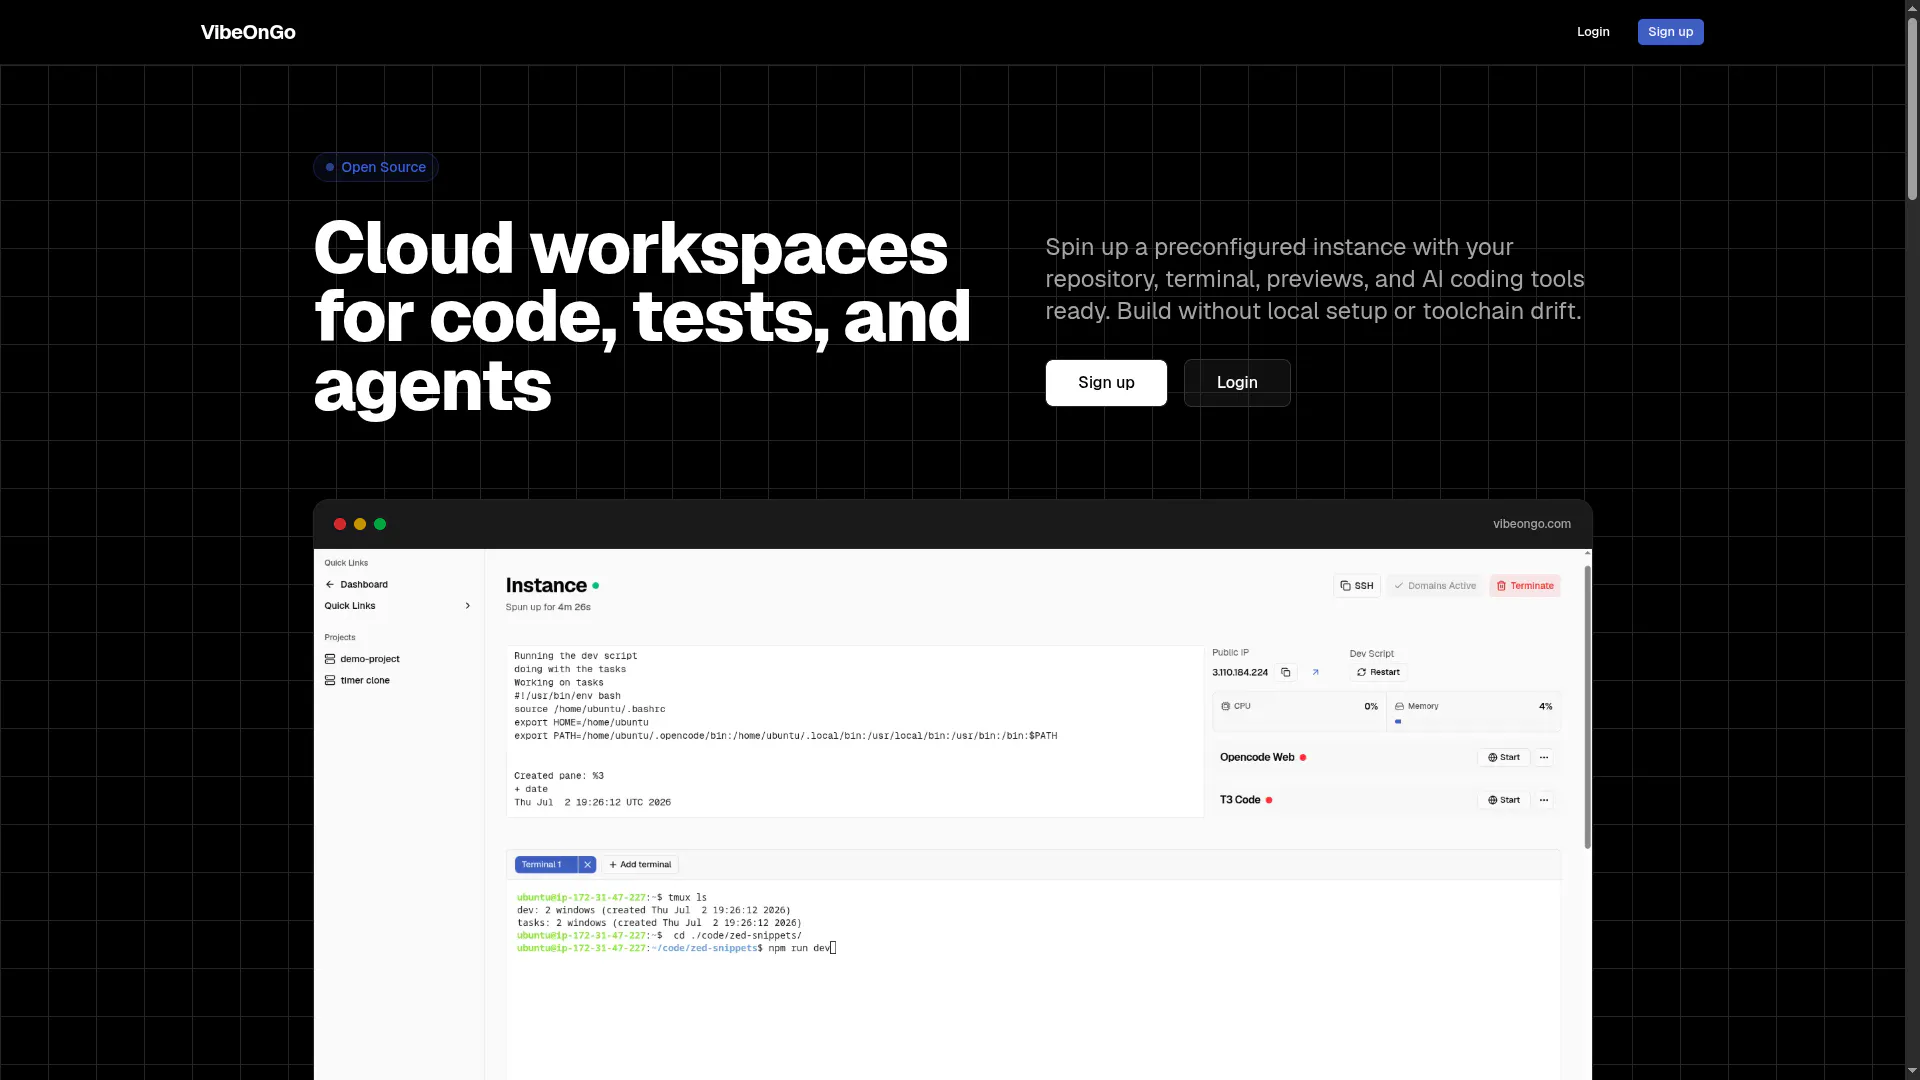Click the Projects sidebar heading
This screenshot has height=1080, width=1920.
coord(340,638)
